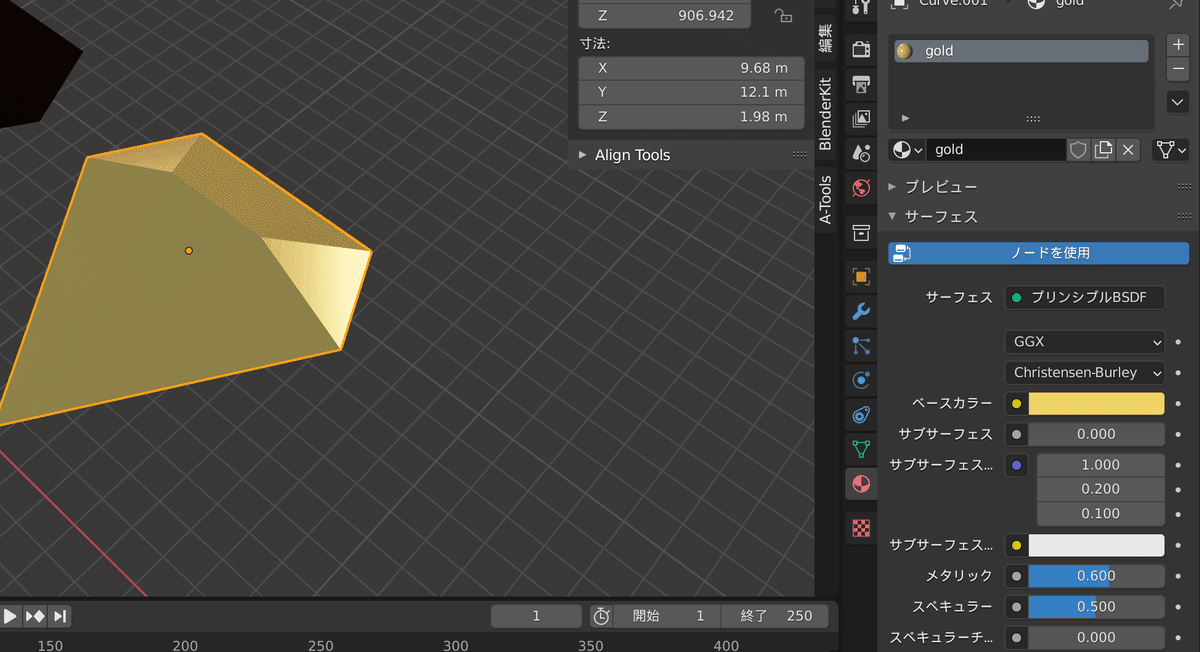Open the Modifier properties wrench tab
Screen dimensions: 1200x652
(x=860, y=311)
